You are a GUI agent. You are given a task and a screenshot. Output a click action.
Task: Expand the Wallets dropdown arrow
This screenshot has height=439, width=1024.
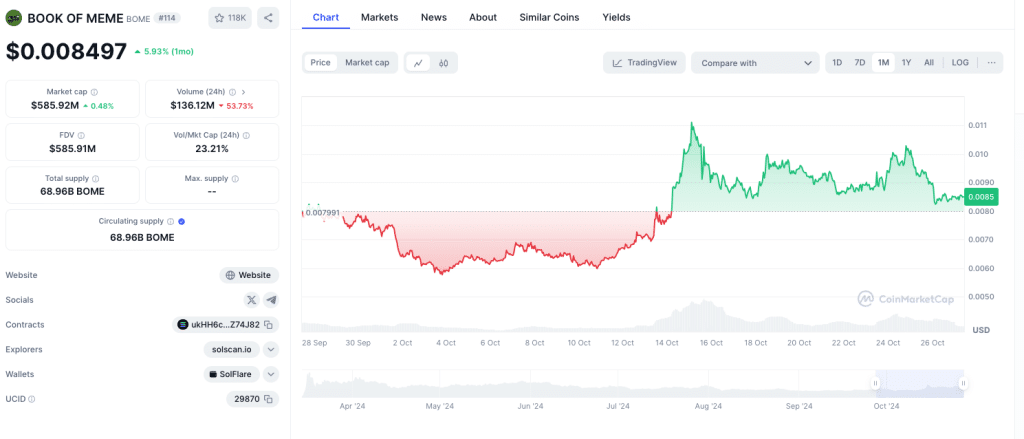(x=271, y=374)
